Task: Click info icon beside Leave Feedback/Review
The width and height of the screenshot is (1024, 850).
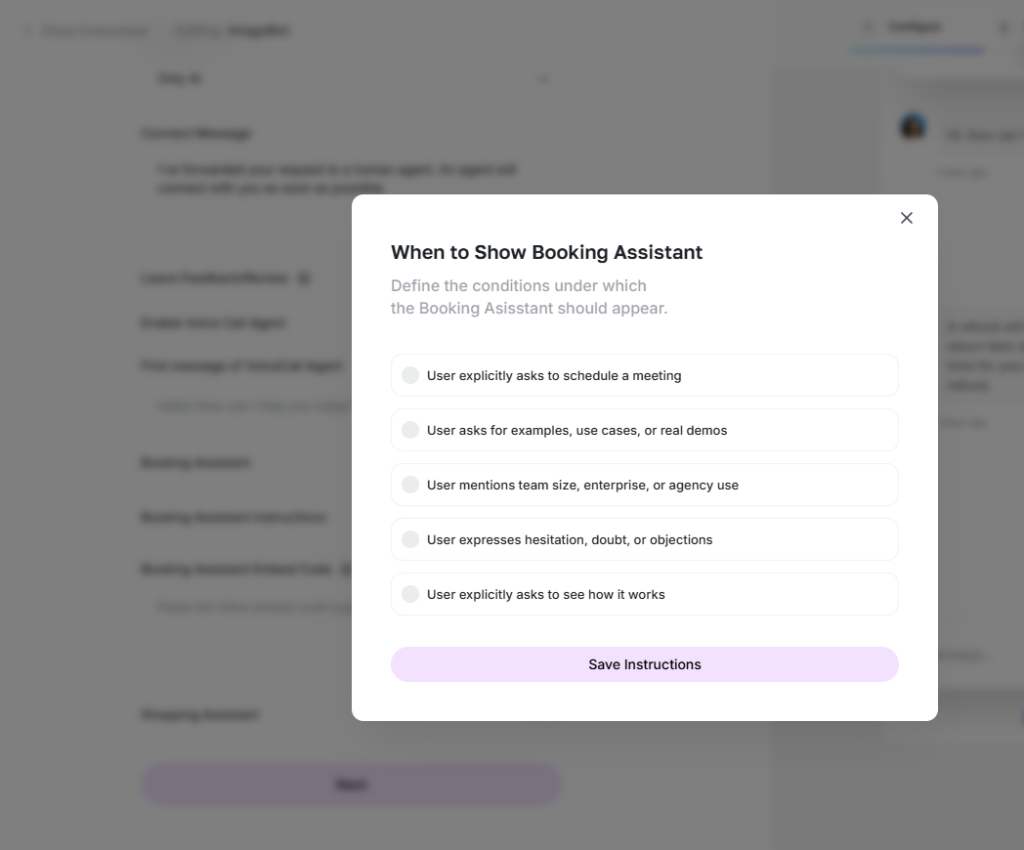Action: coord(304,278)
